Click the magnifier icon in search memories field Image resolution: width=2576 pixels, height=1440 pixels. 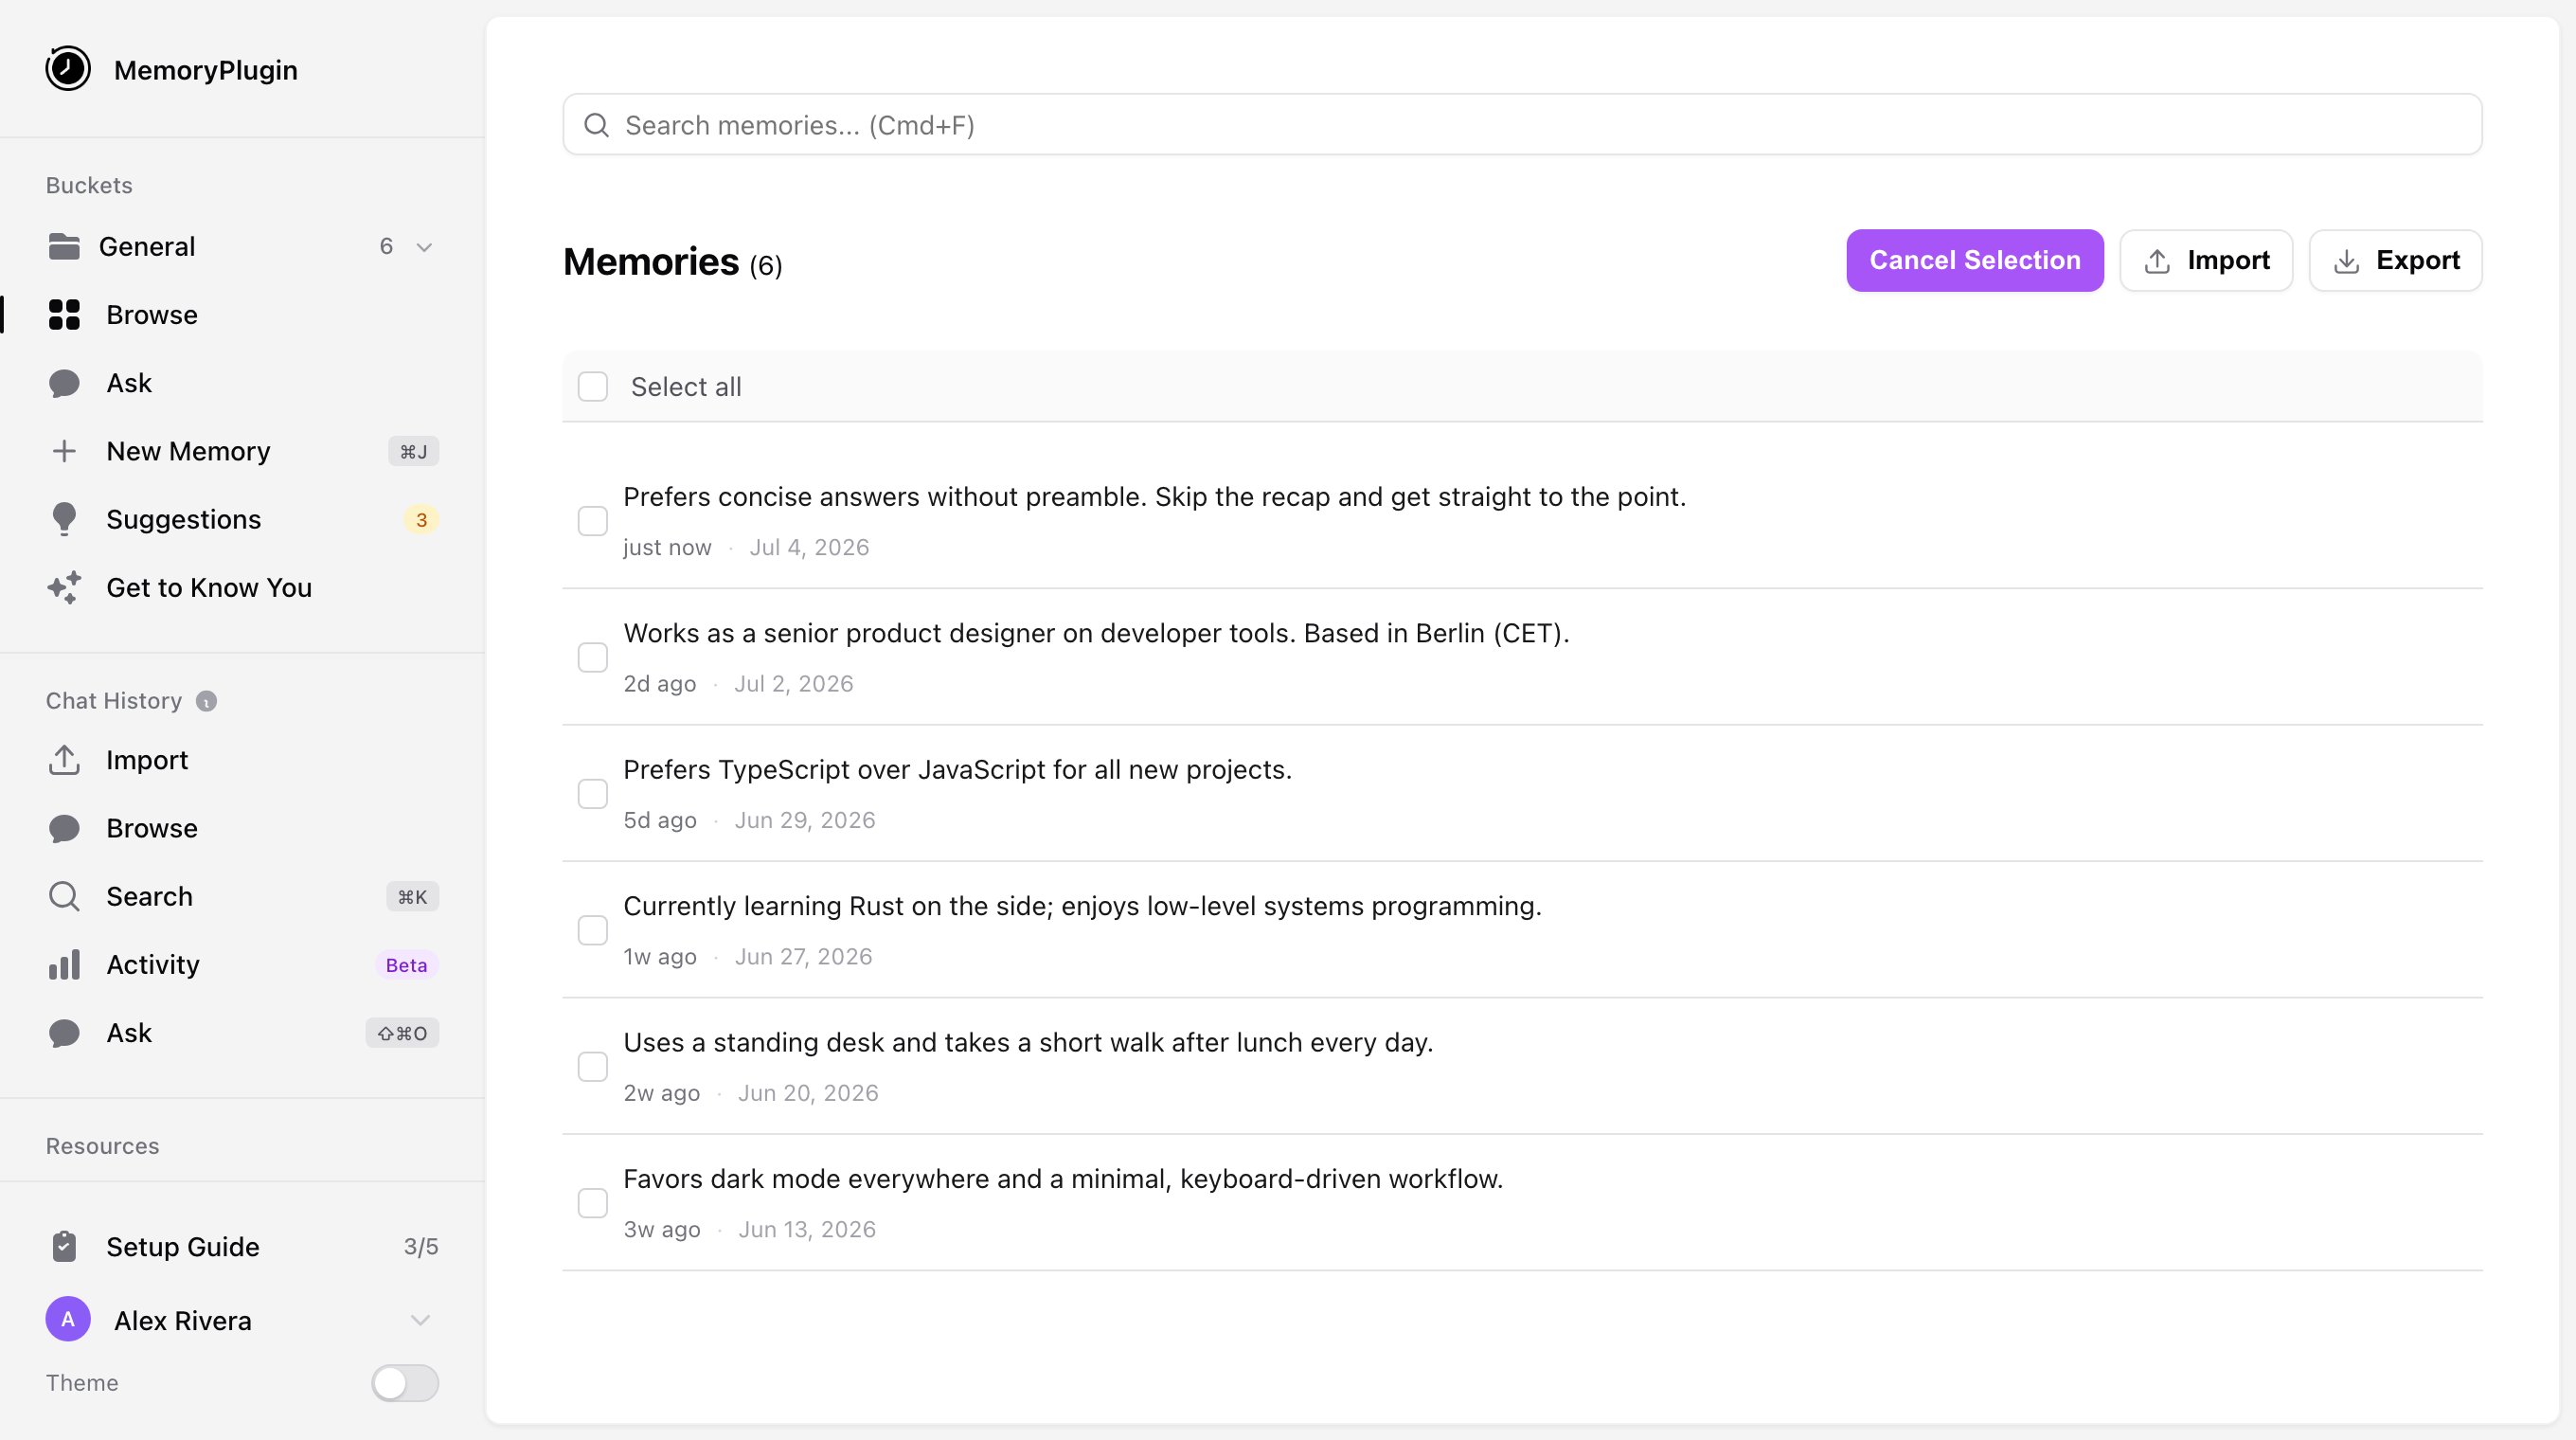click(597, 125)
